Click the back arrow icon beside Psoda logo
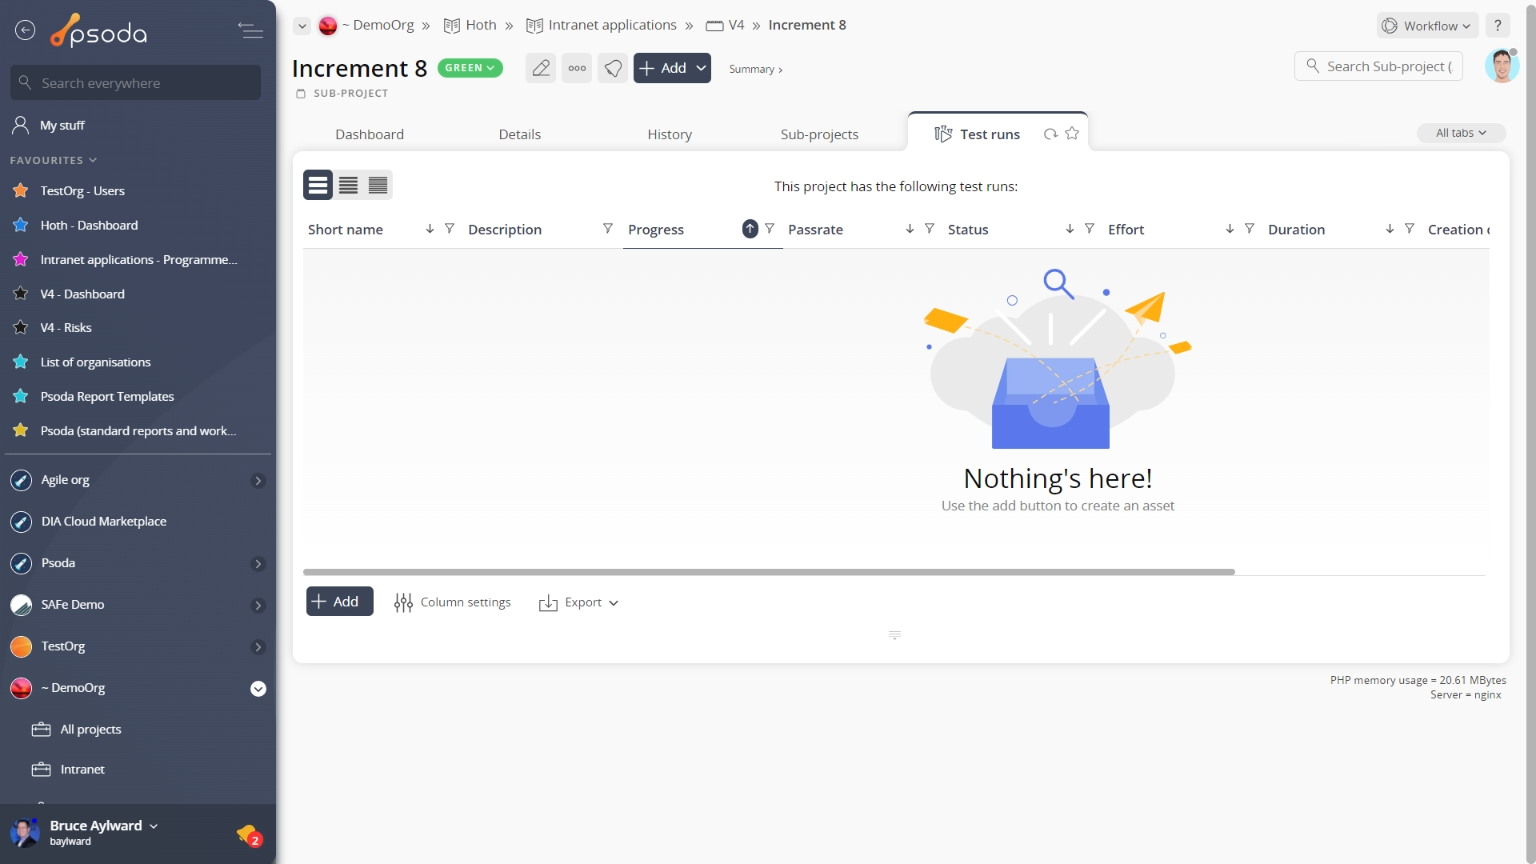 [25, 31]
